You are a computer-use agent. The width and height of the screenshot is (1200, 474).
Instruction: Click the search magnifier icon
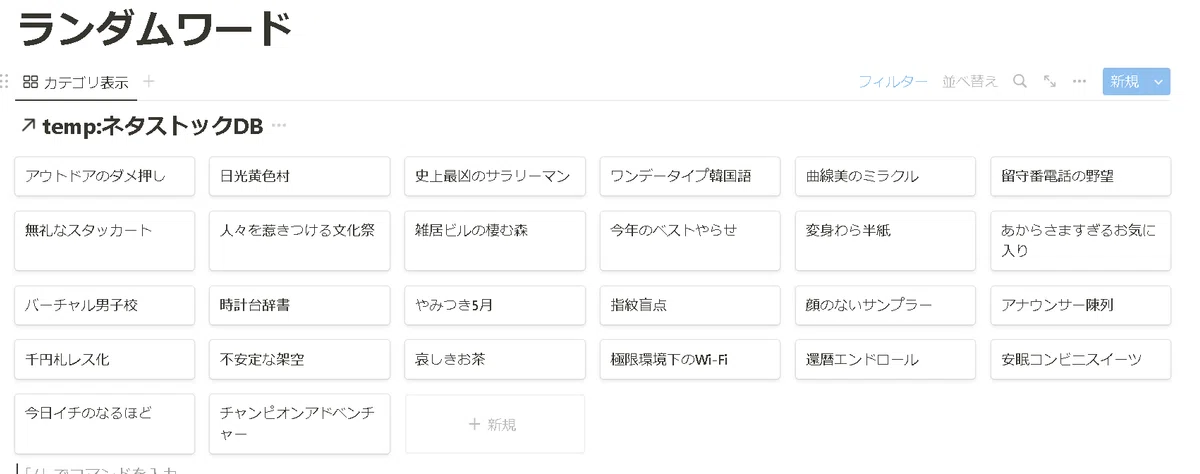coord(1020,82)
